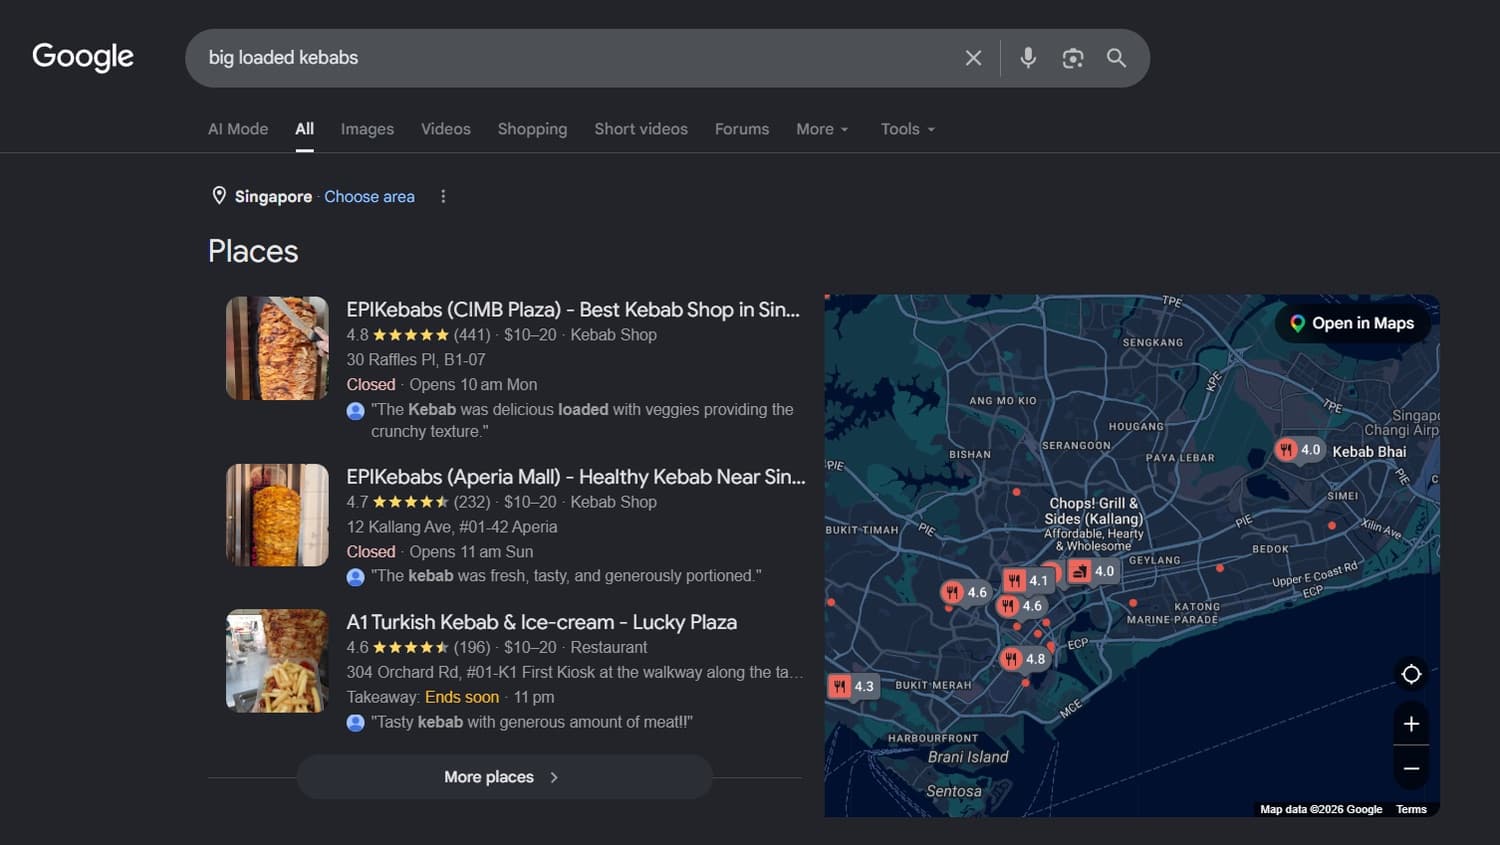The width and height of the screenshot is (1500, 845).
Task: Click the address 30 Raffles Pl, B1-07
Action: [416, 360]
